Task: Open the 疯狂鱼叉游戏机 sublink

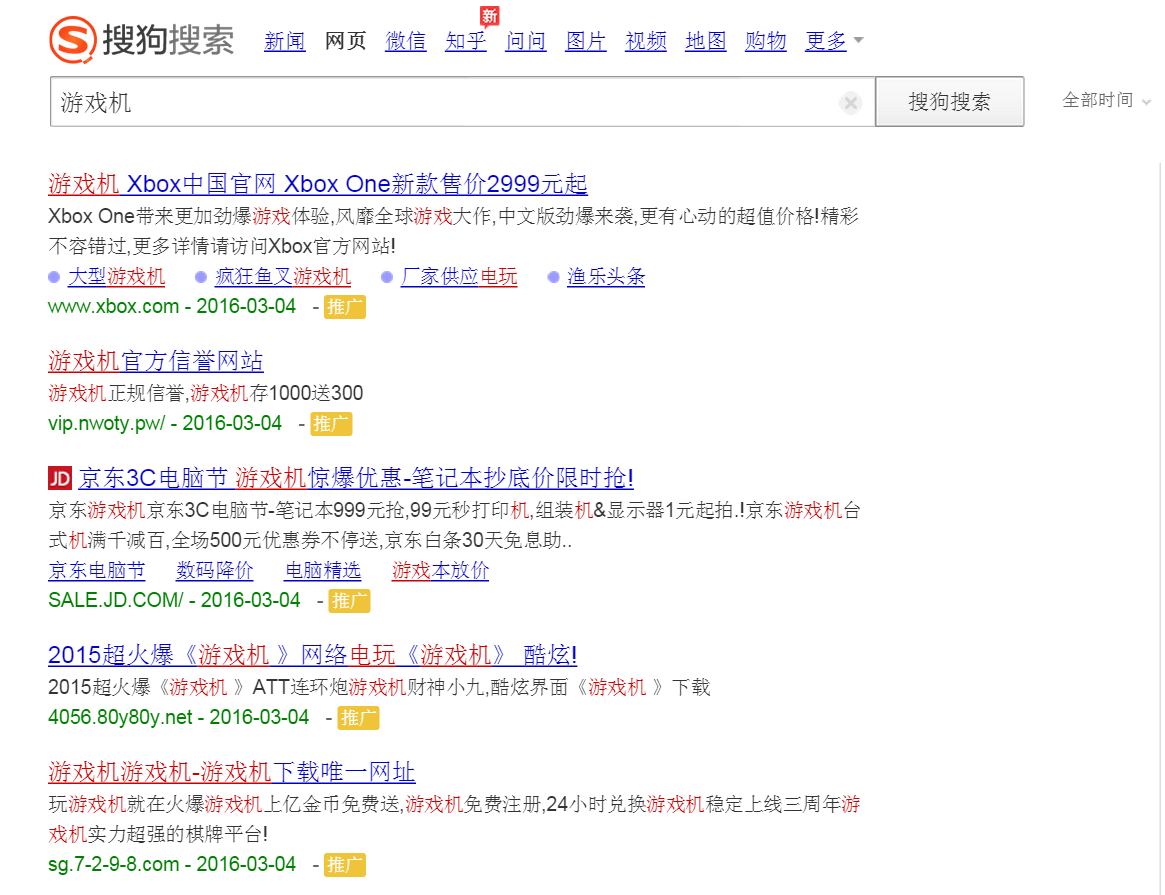Action: click(x=283, y=277)
